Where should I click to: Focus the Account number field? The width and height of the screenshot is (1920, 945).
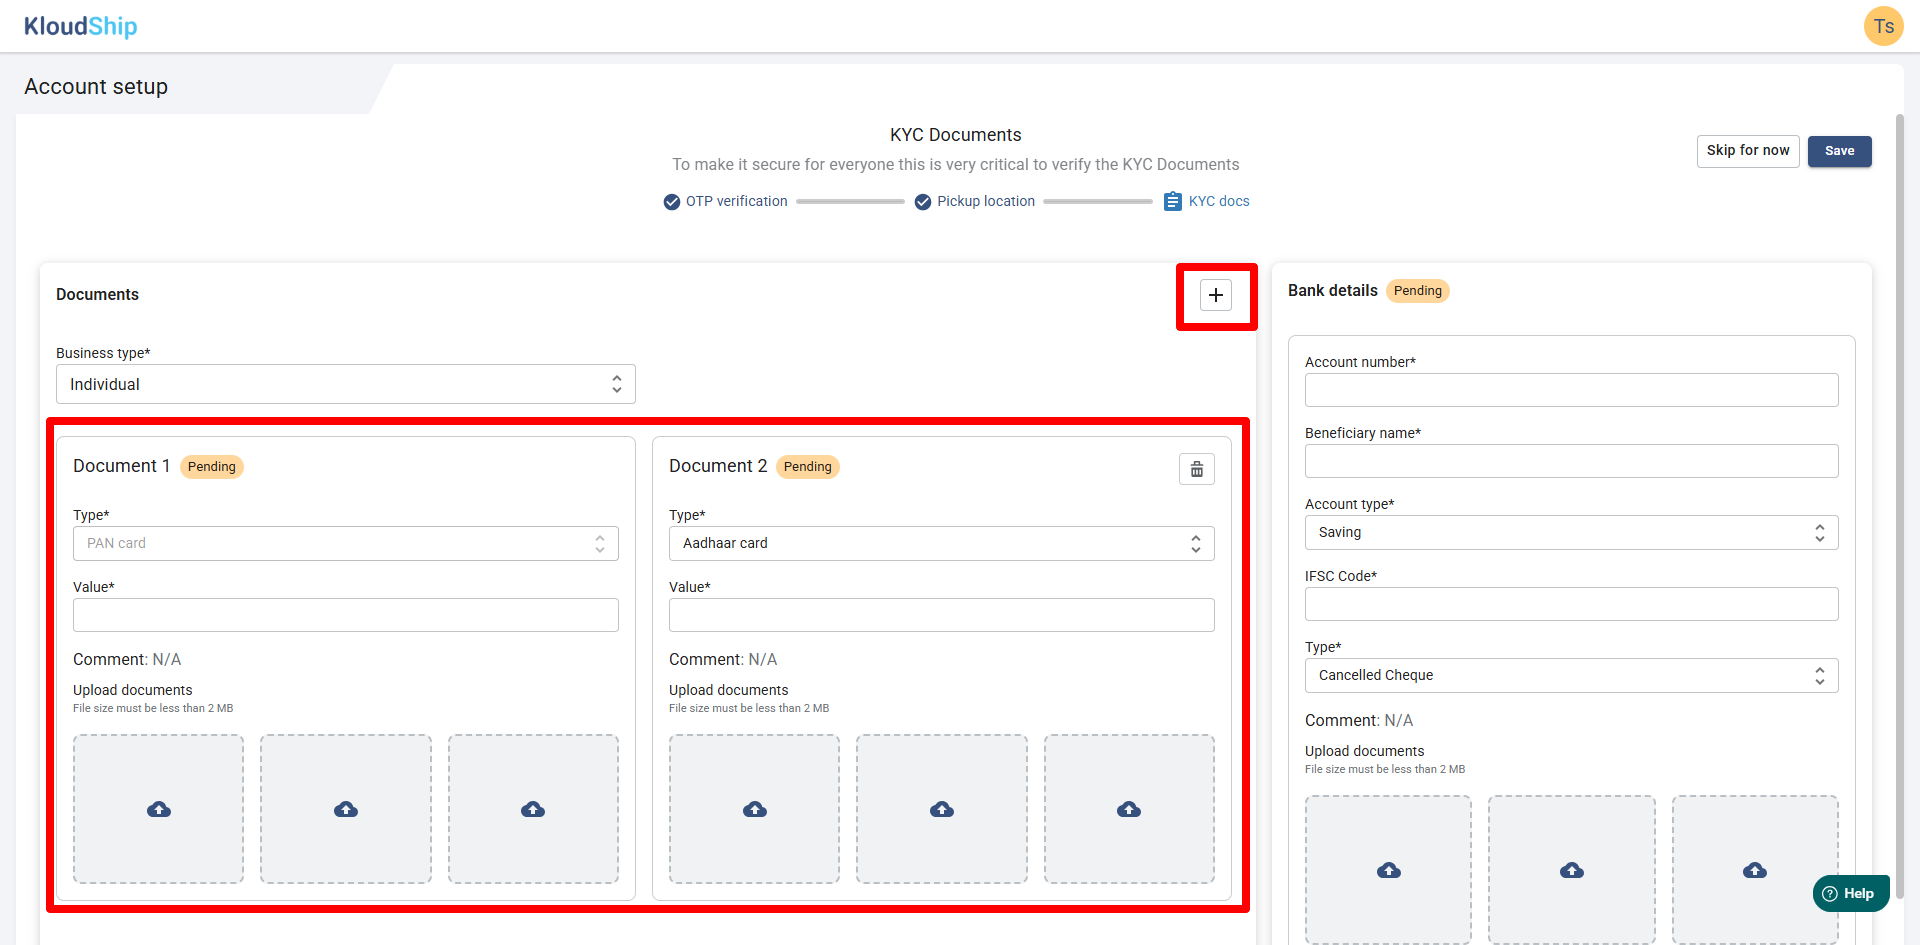[x=1572, y=390]
